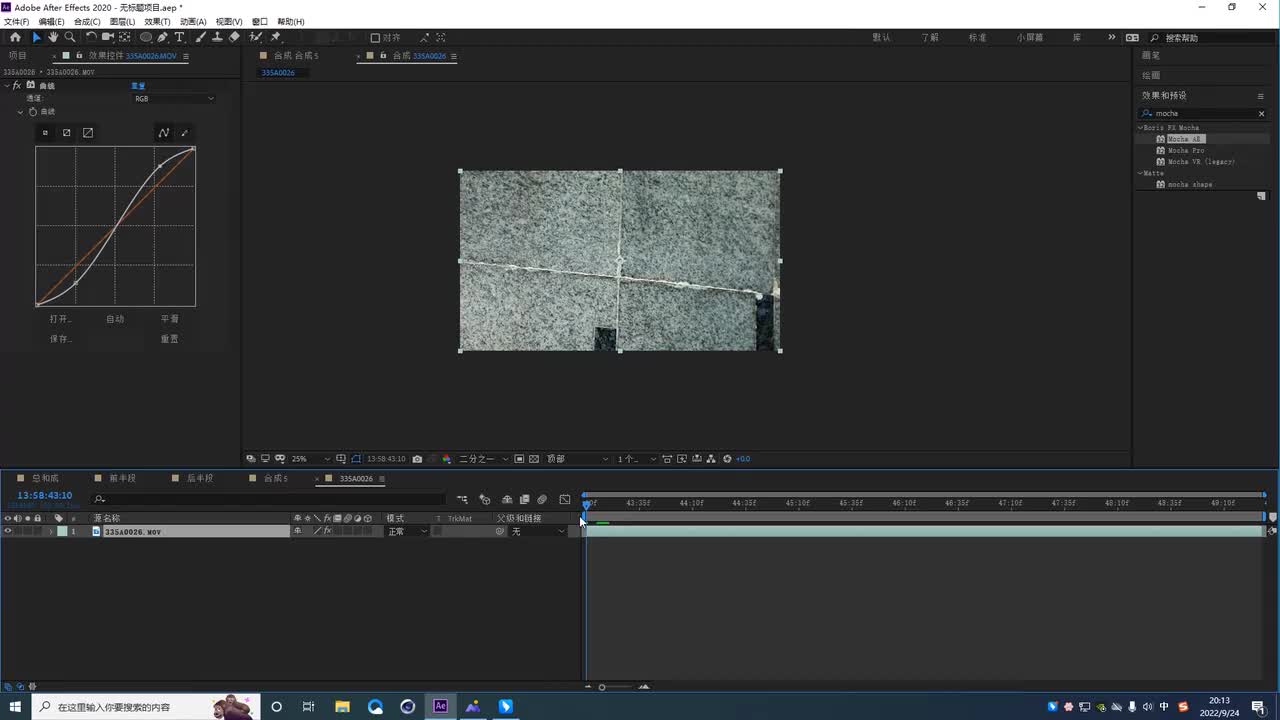Click the 平滑 button under curves
This screenshot has width=1280, height=720.
pos(169,319)
